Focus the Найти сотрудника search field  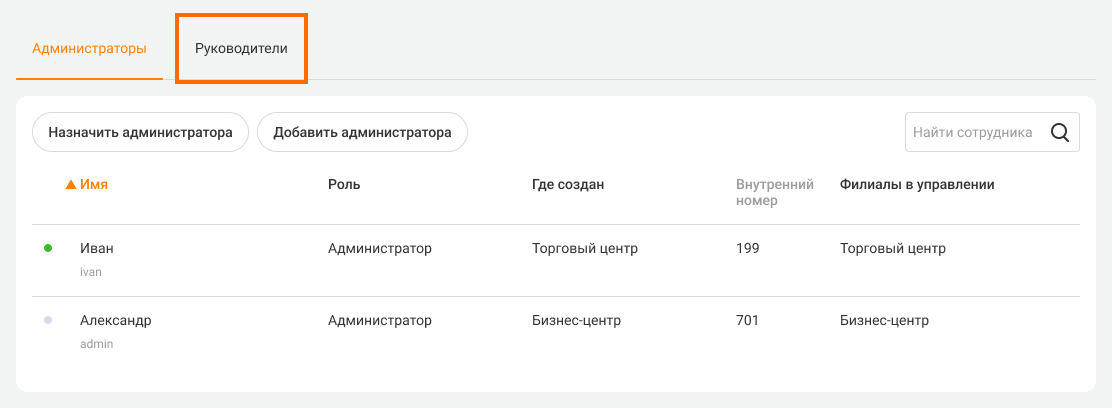coord(975,132)
